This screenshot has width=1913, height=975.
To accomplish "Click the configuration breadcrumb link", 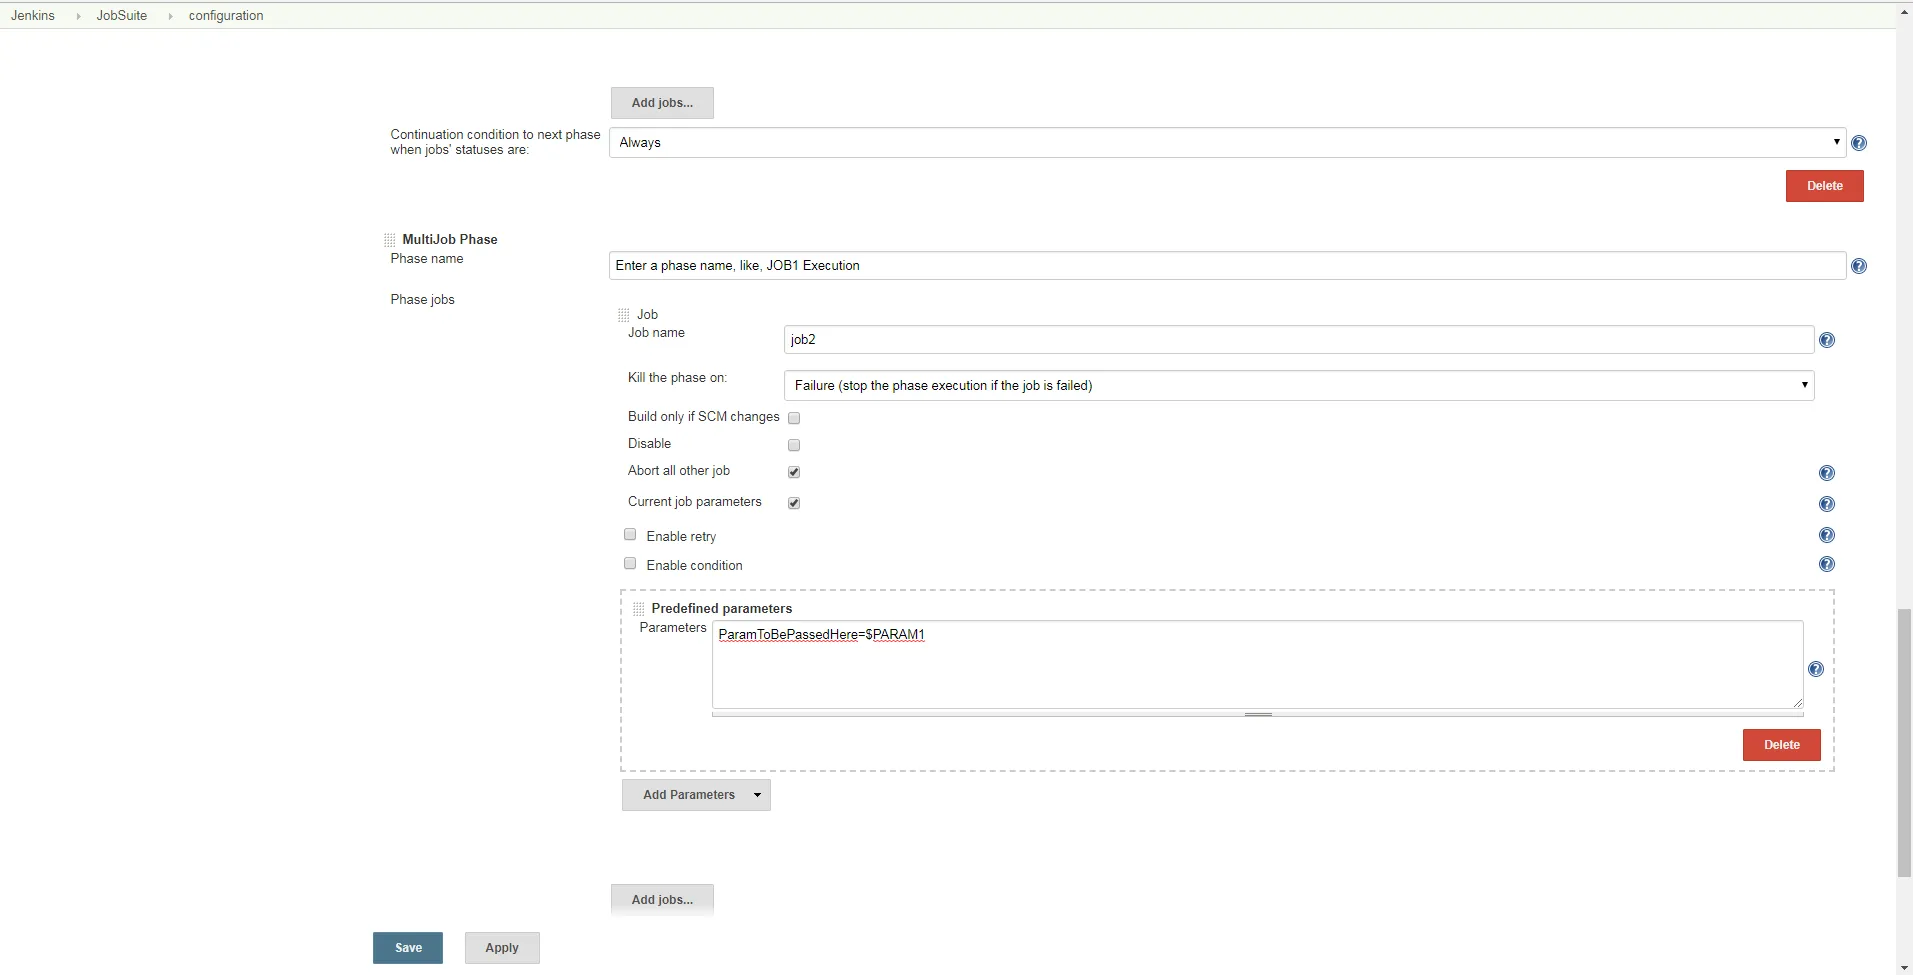I will tap(226, 16).
